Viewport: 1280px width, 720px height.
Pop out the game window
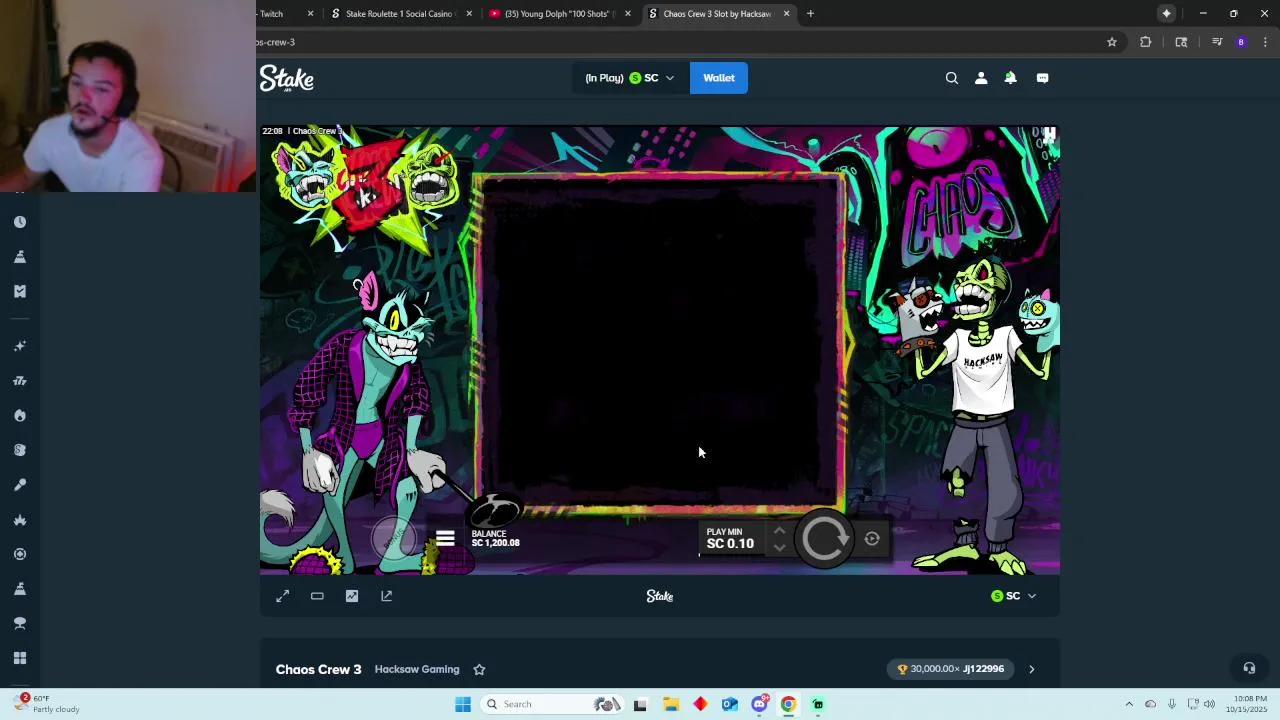(387, 596)
